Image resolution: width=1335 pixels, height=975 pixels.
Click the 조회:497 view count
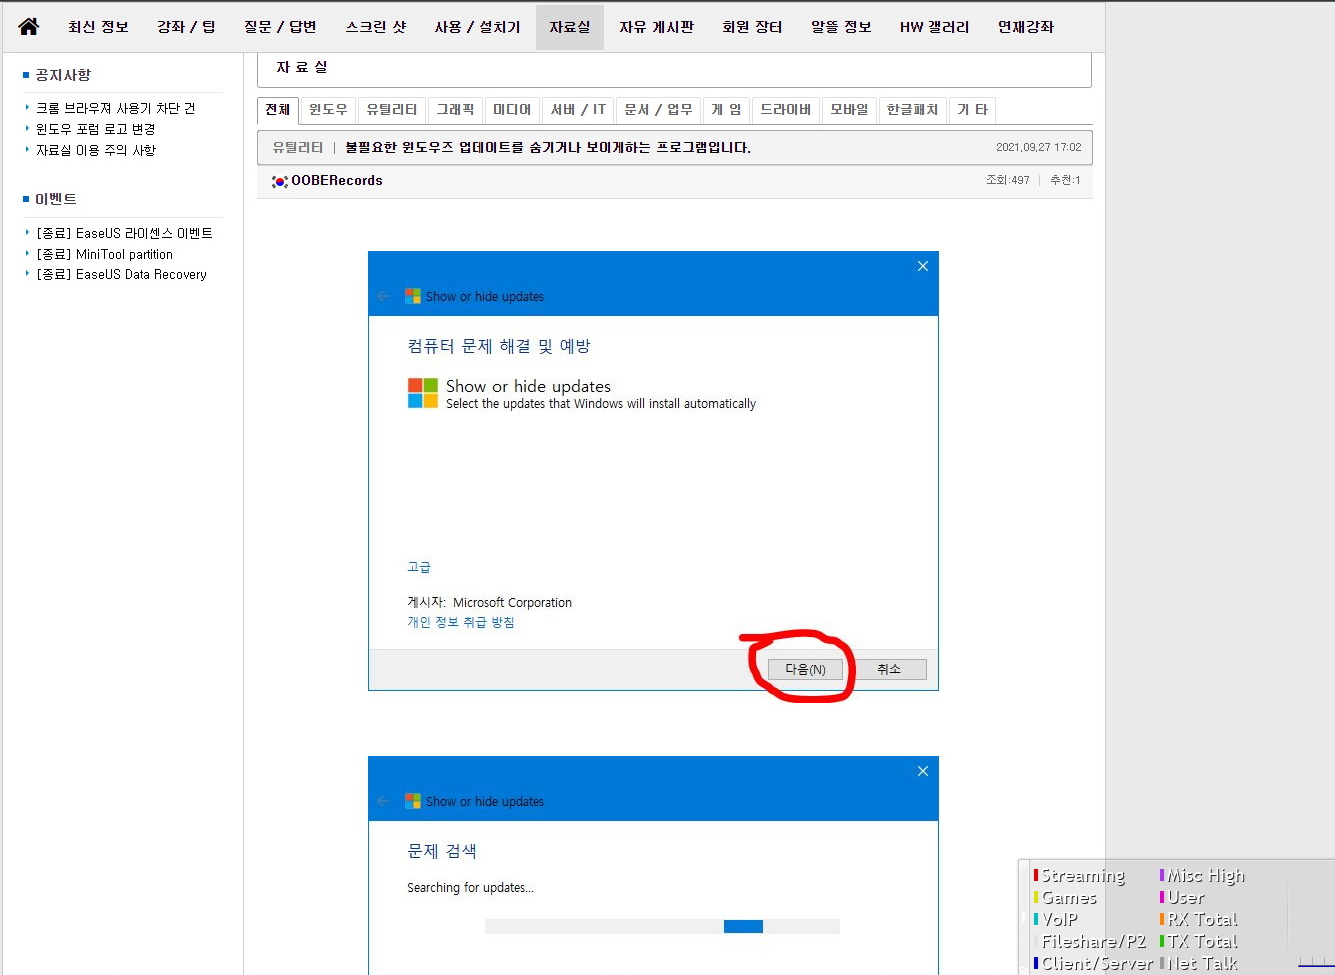tap(1008, 180)
